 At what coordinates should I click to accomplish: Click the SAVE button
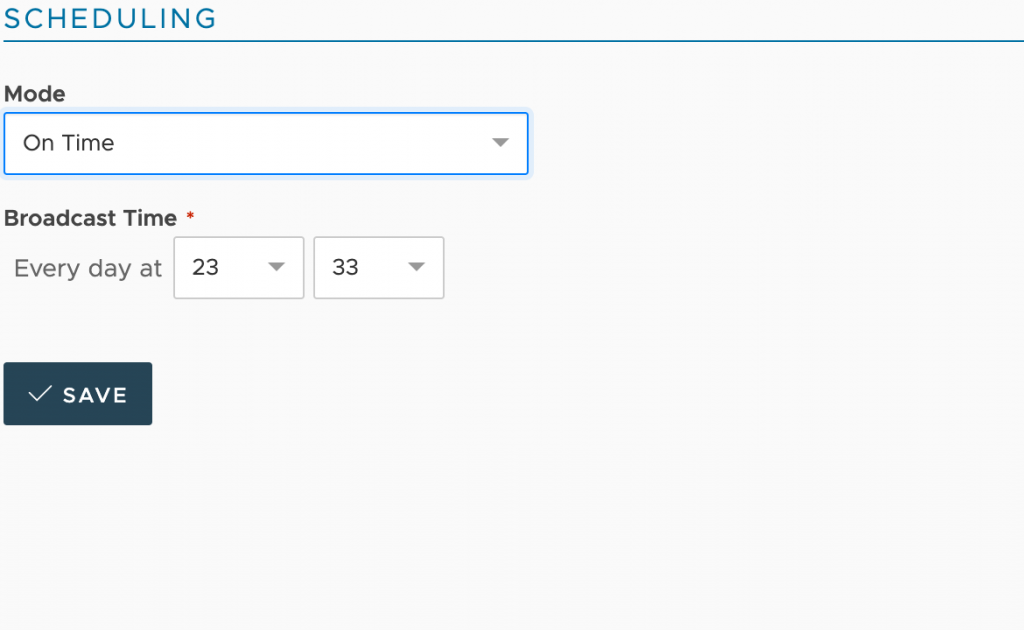(x=78, y=394)
